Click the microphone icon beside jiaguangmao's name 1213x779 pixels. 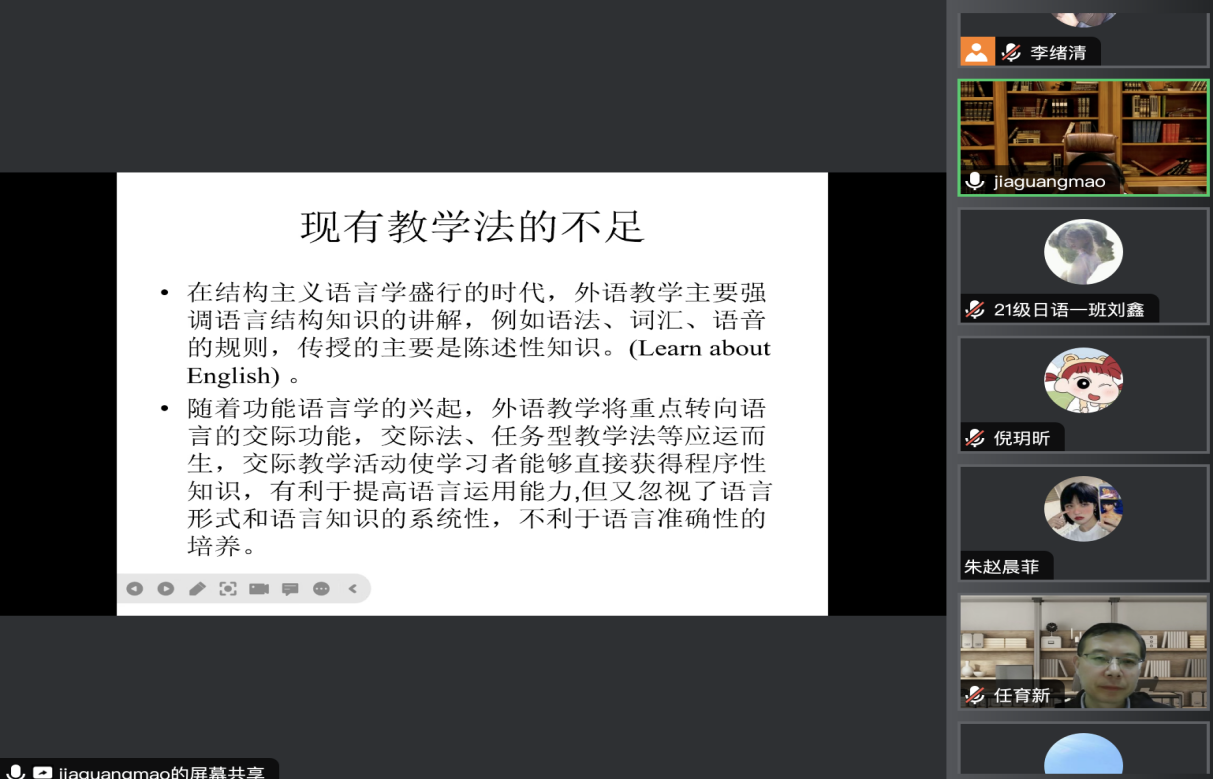click(975, 182)
